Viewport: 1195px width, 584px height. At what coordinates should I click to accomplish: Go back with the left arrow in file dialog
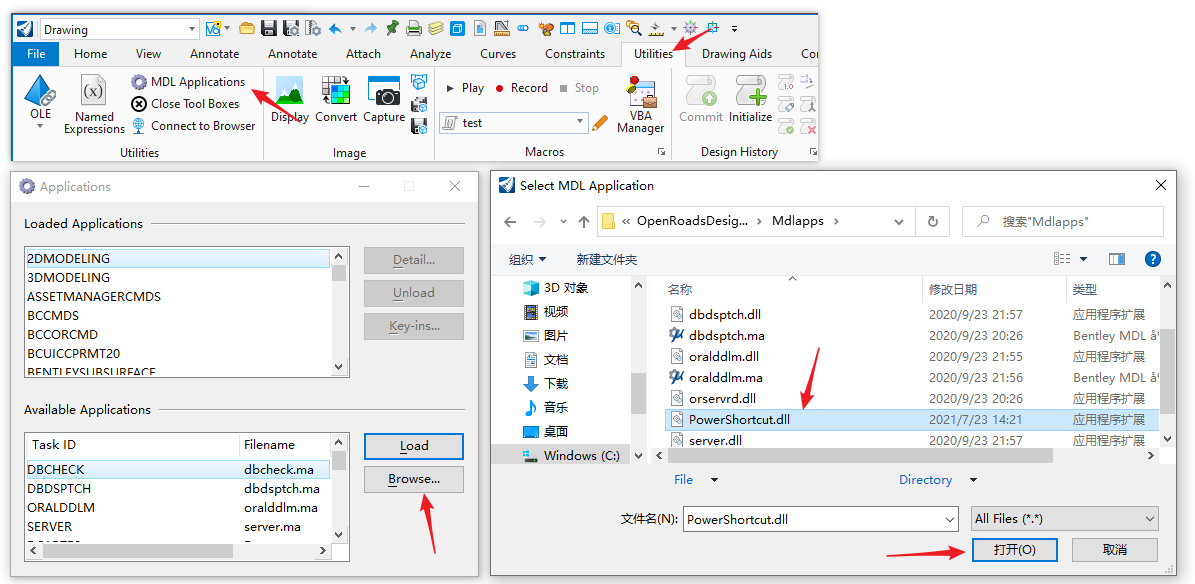point(510,221)
